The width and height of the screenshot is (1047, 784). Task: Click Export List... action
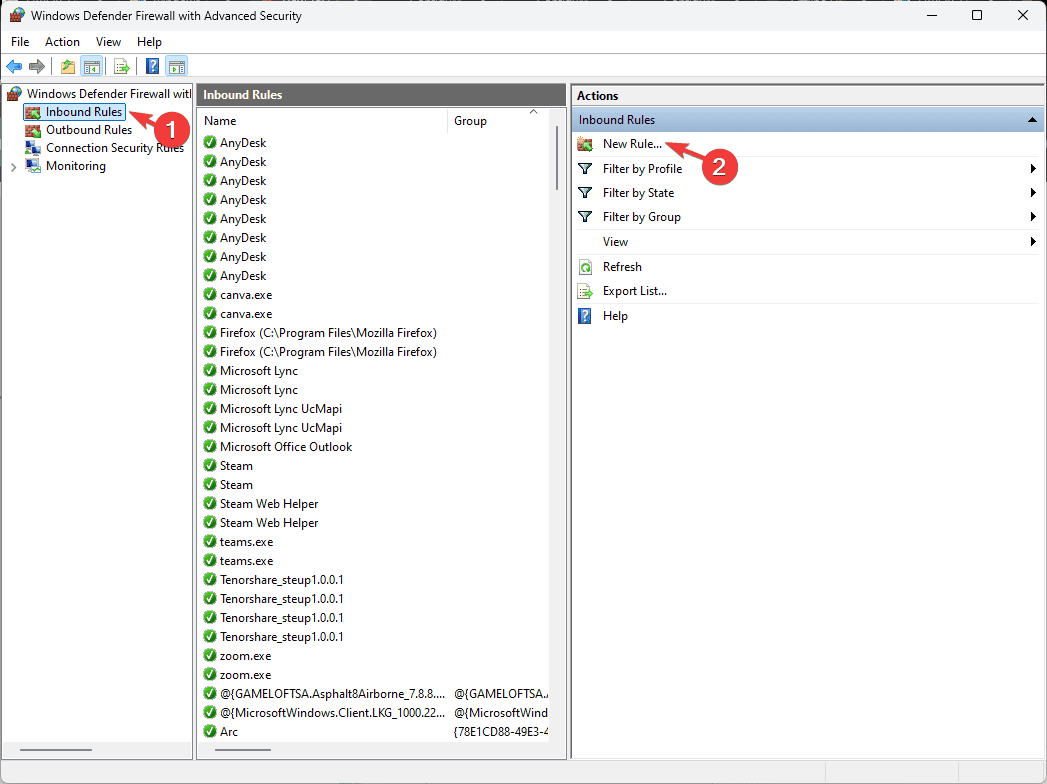point(634,291)
